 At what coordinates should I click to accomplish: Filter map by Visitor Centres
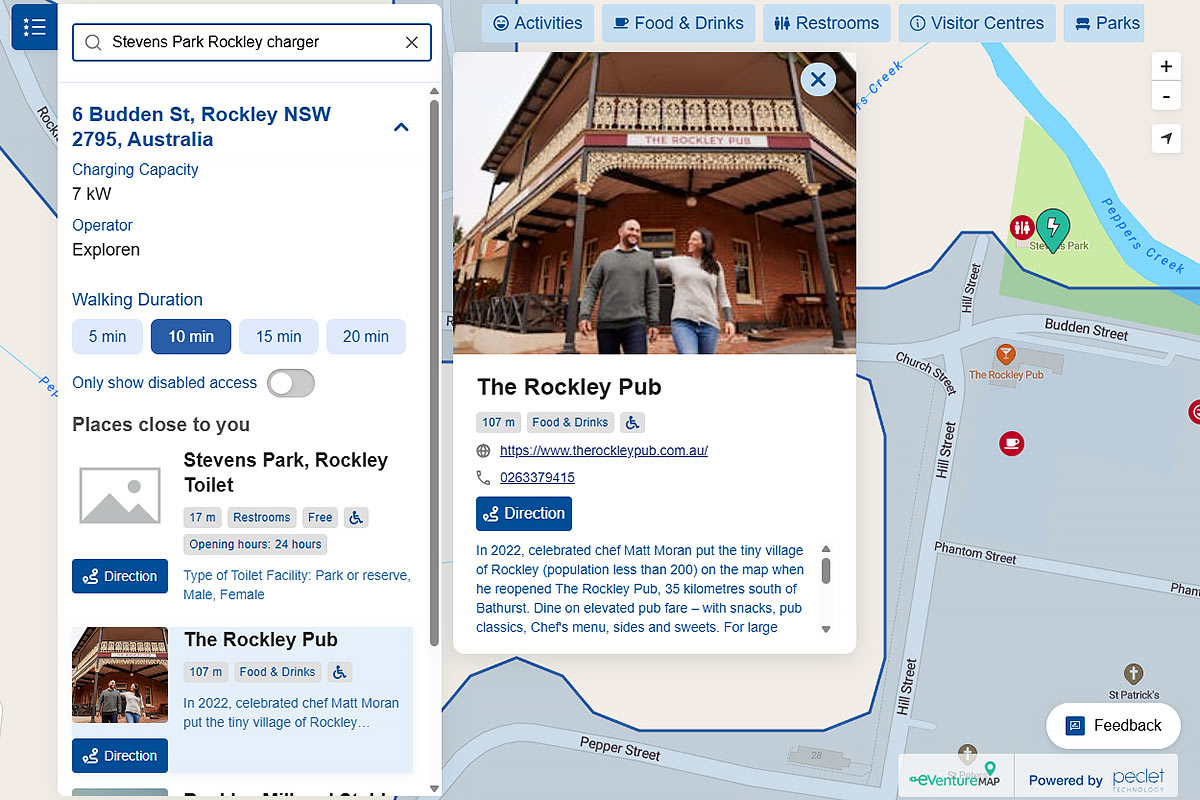[977, 23]
